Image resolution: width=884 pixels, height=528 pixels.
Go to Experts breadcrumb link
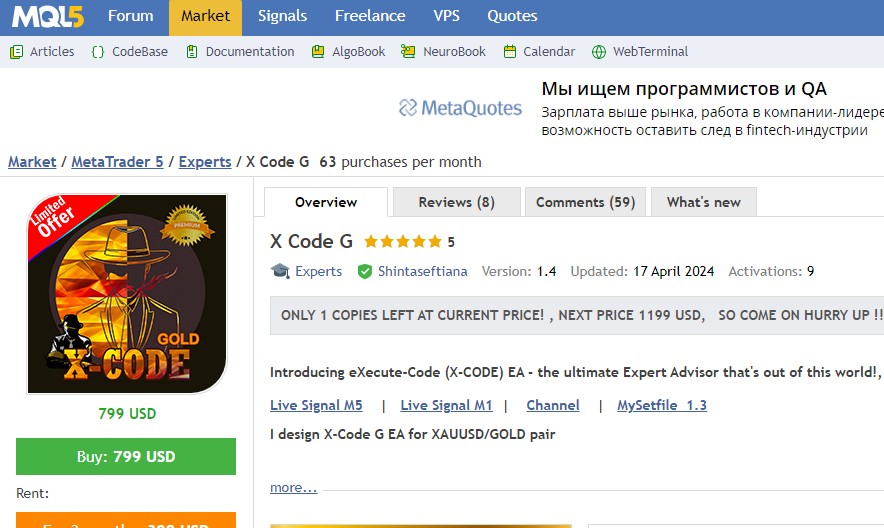pyautogui.click(x=205, y=162)
